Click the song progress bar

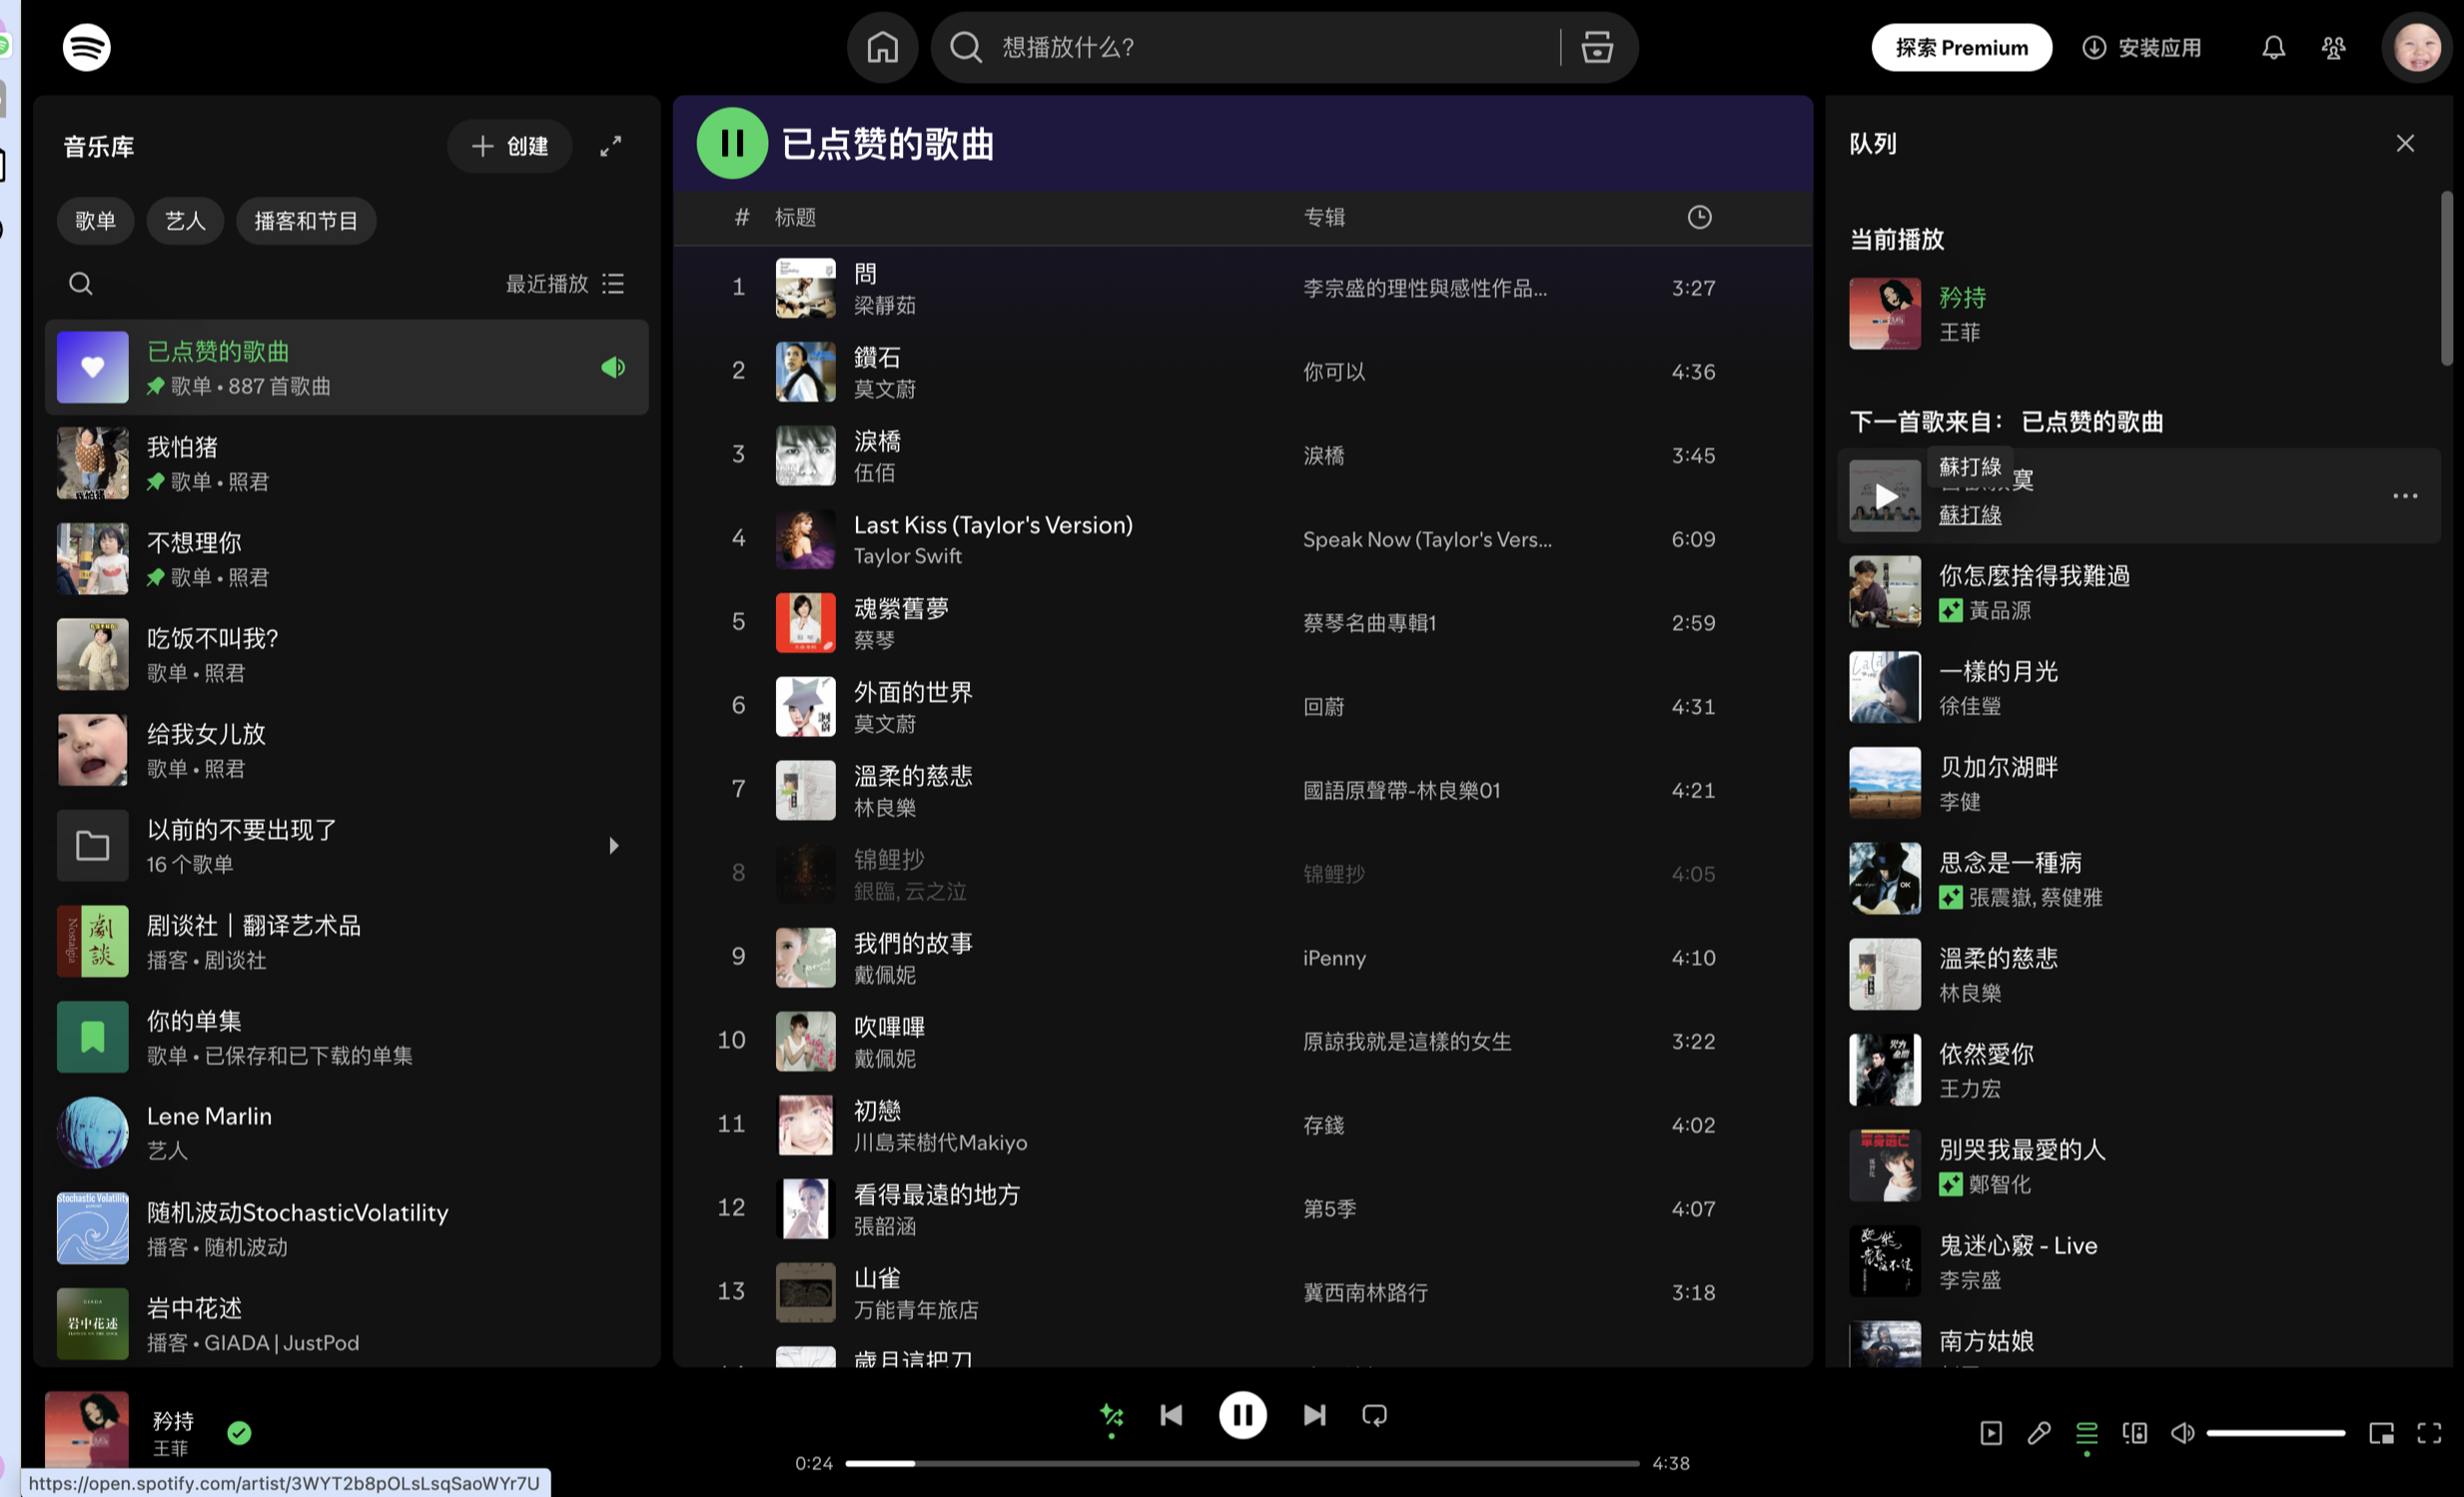tap(1241, 1463)
